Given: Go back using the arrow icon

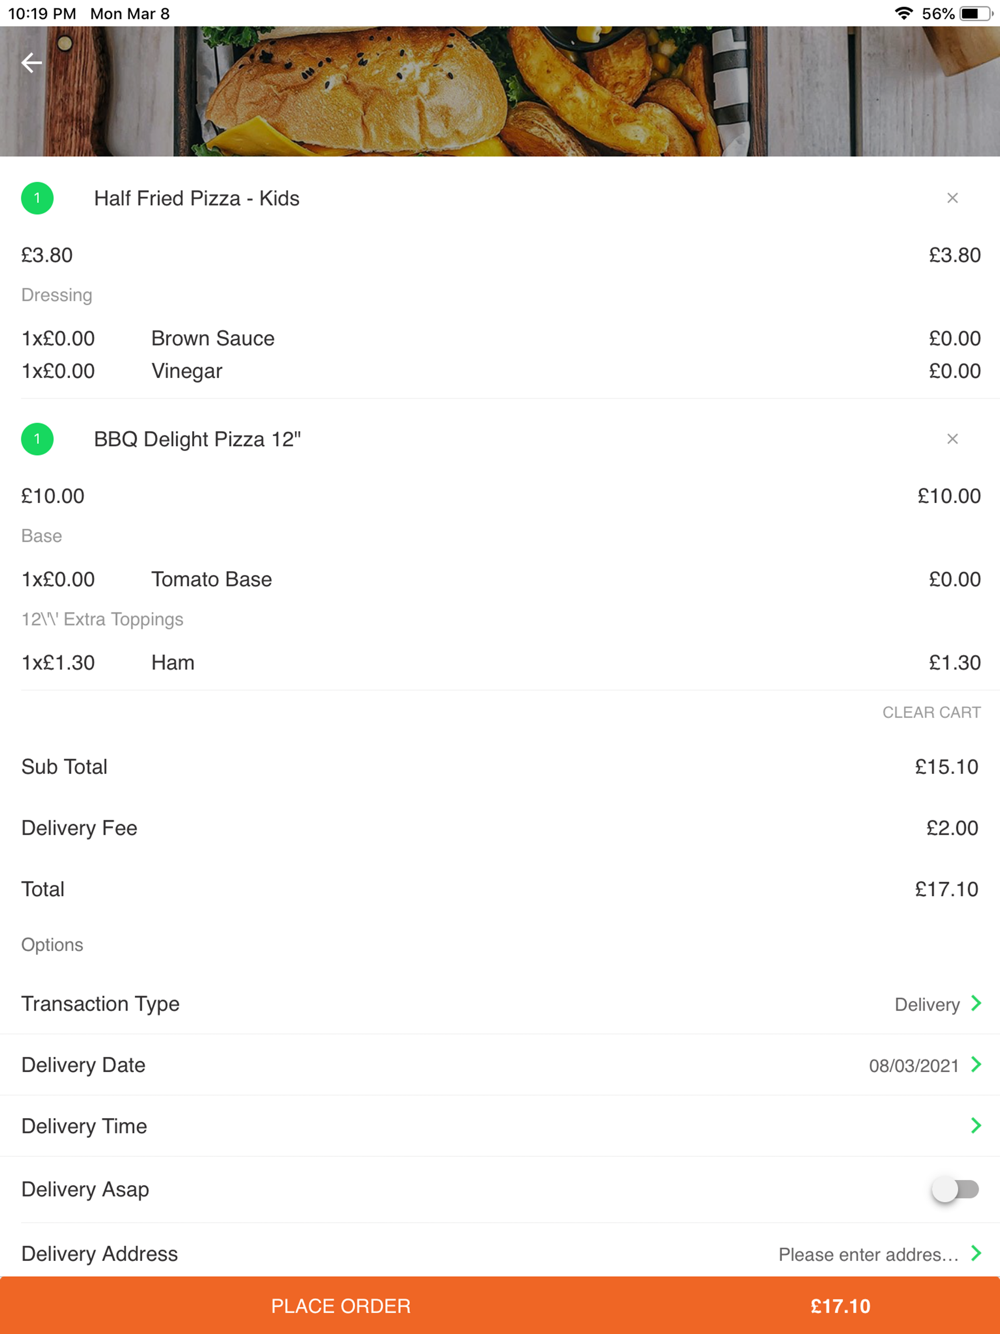Looking at the screenshot, I should coord(32,63).
